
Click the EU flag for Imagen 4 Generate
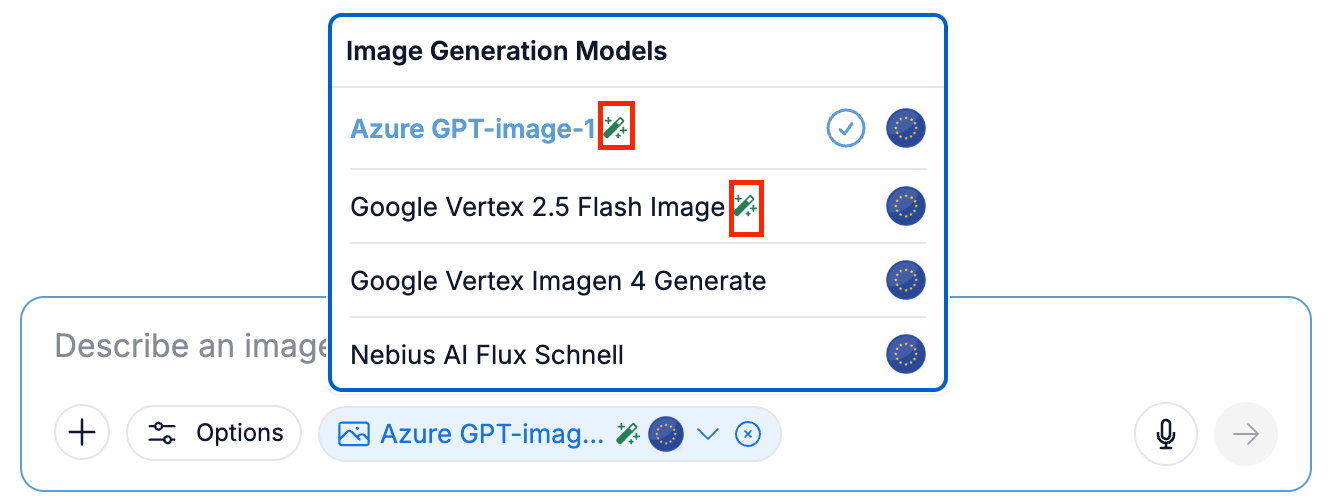(906, 281)
